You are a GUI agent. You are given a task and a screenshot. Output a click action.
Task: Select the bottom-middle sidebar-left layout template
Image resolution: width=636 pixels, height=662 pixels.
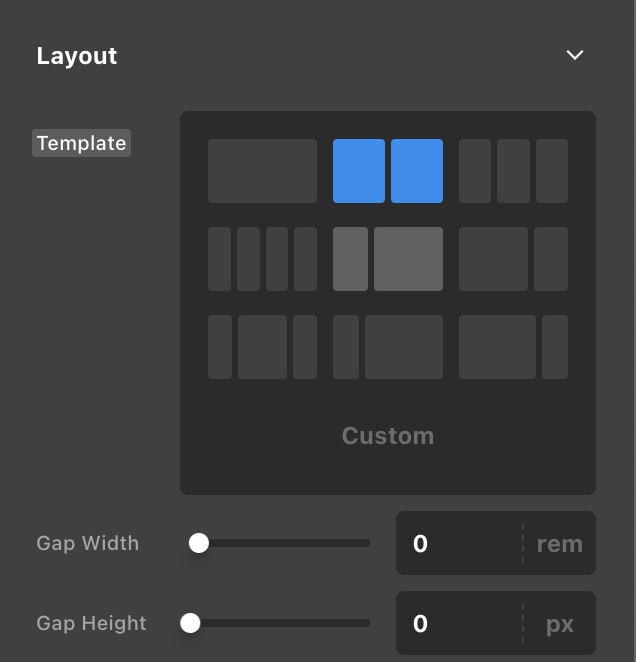point(388,347)
